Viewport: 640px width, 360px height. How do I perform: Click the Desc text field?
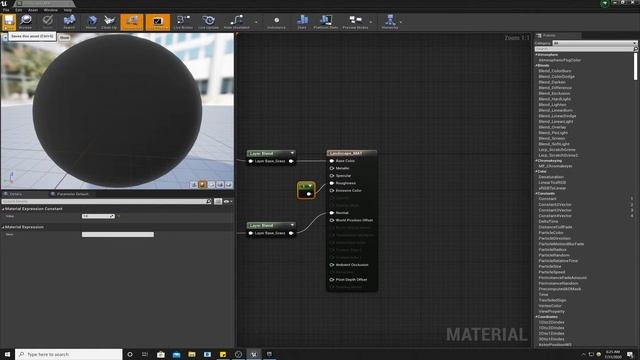[x=118, y=234]
